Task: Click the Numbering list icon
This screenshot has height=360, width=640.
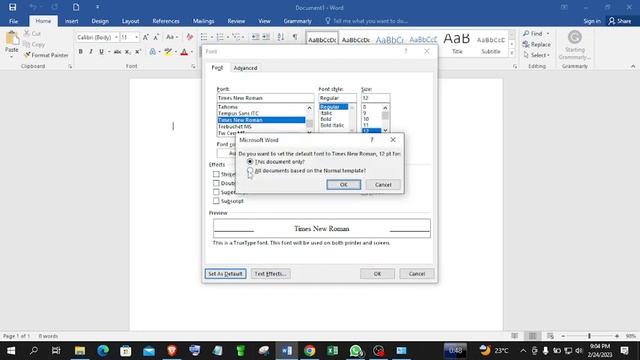Action: pyautogui.click(x=220, y=37)
